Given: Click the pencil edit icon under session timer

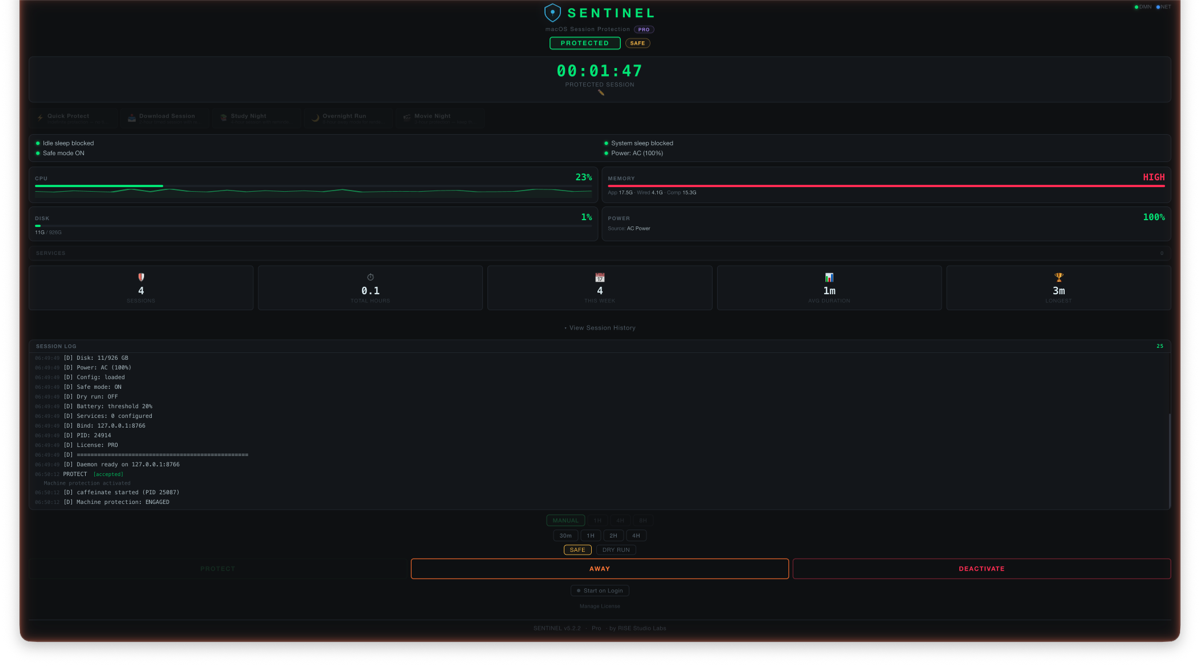Looking at the screenshot, I should (600, 93).
